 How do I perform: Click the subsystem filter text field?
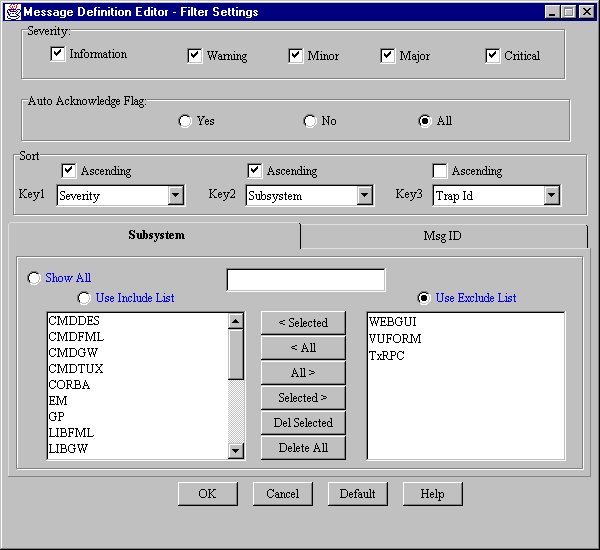[x=306, y=280]
